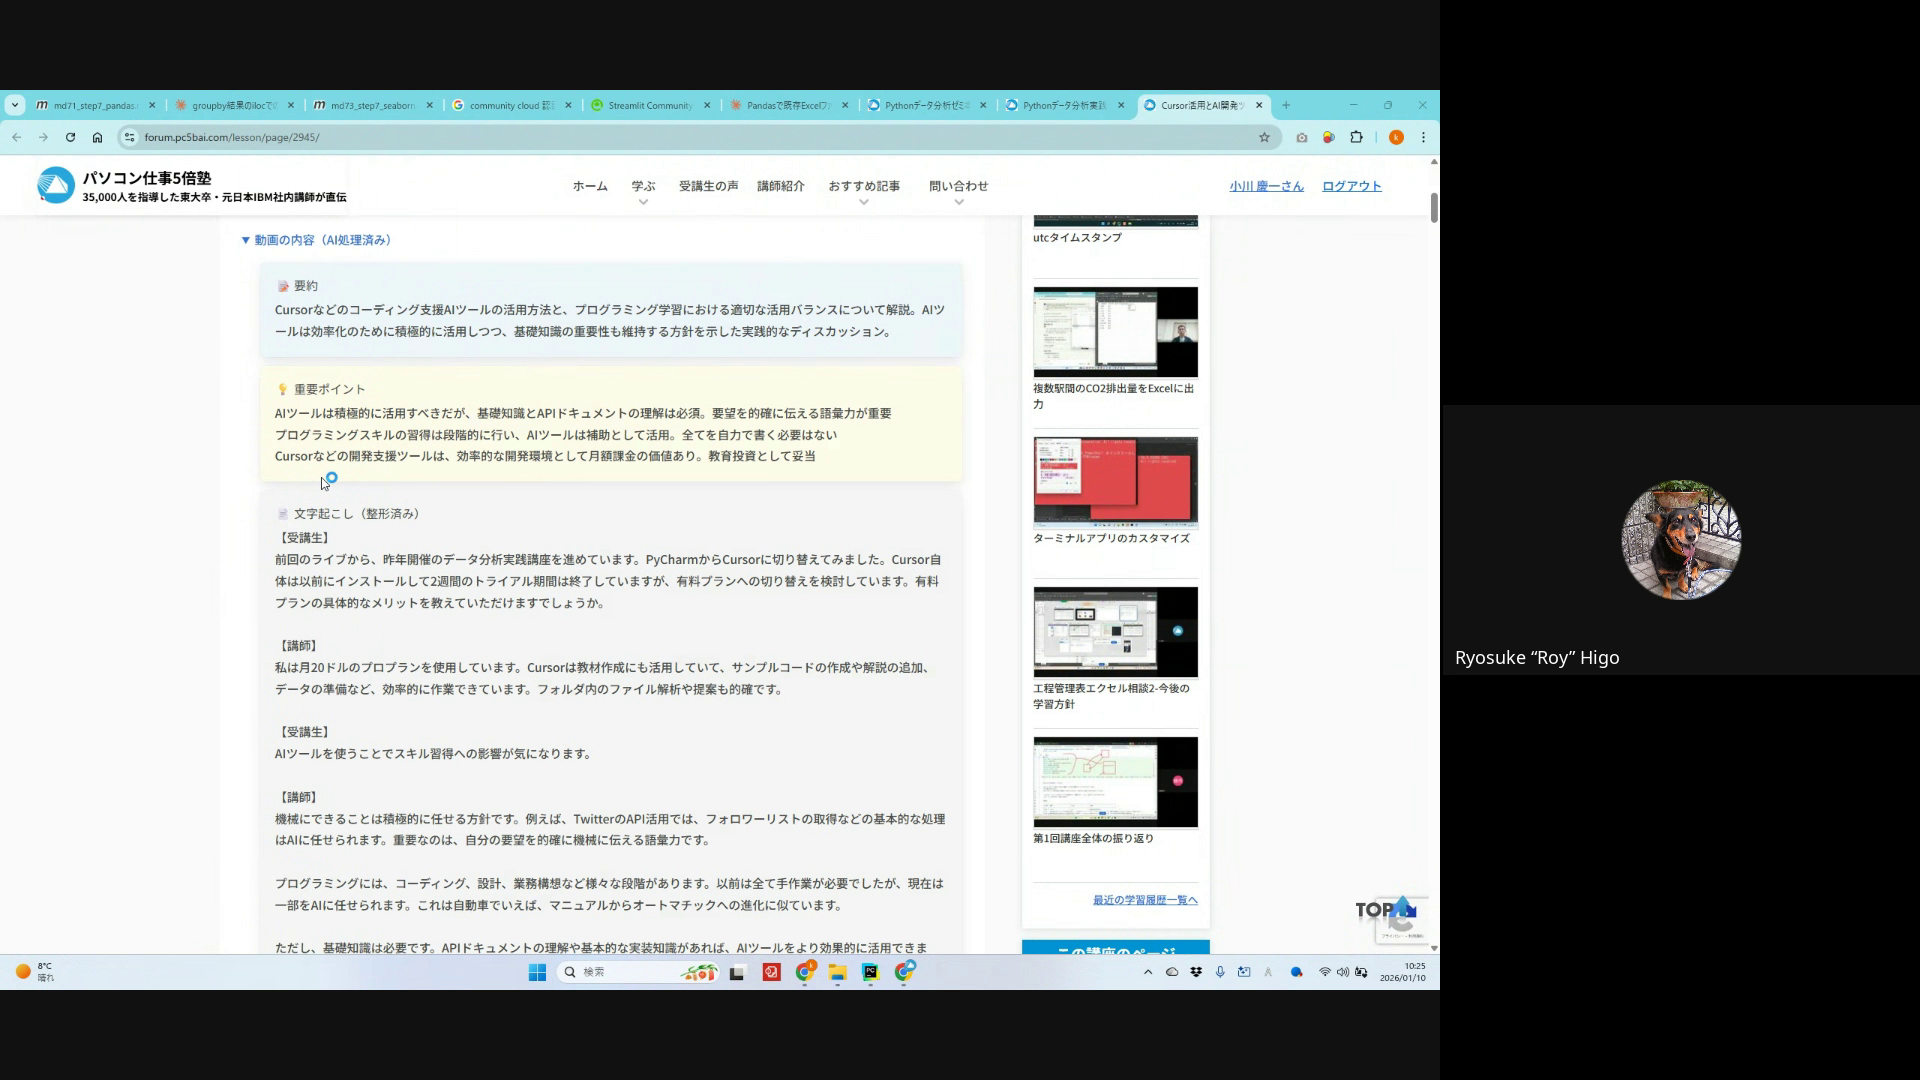Open the browser extensions puzzle icon
Image resolution: width=1920 pixels, height=1080 pixels.
tap(1356, 137)
